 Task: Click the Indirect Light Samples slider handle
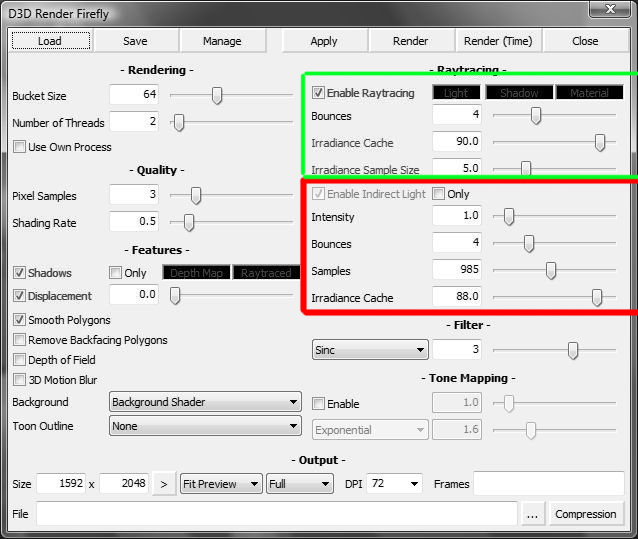[551, 271]
